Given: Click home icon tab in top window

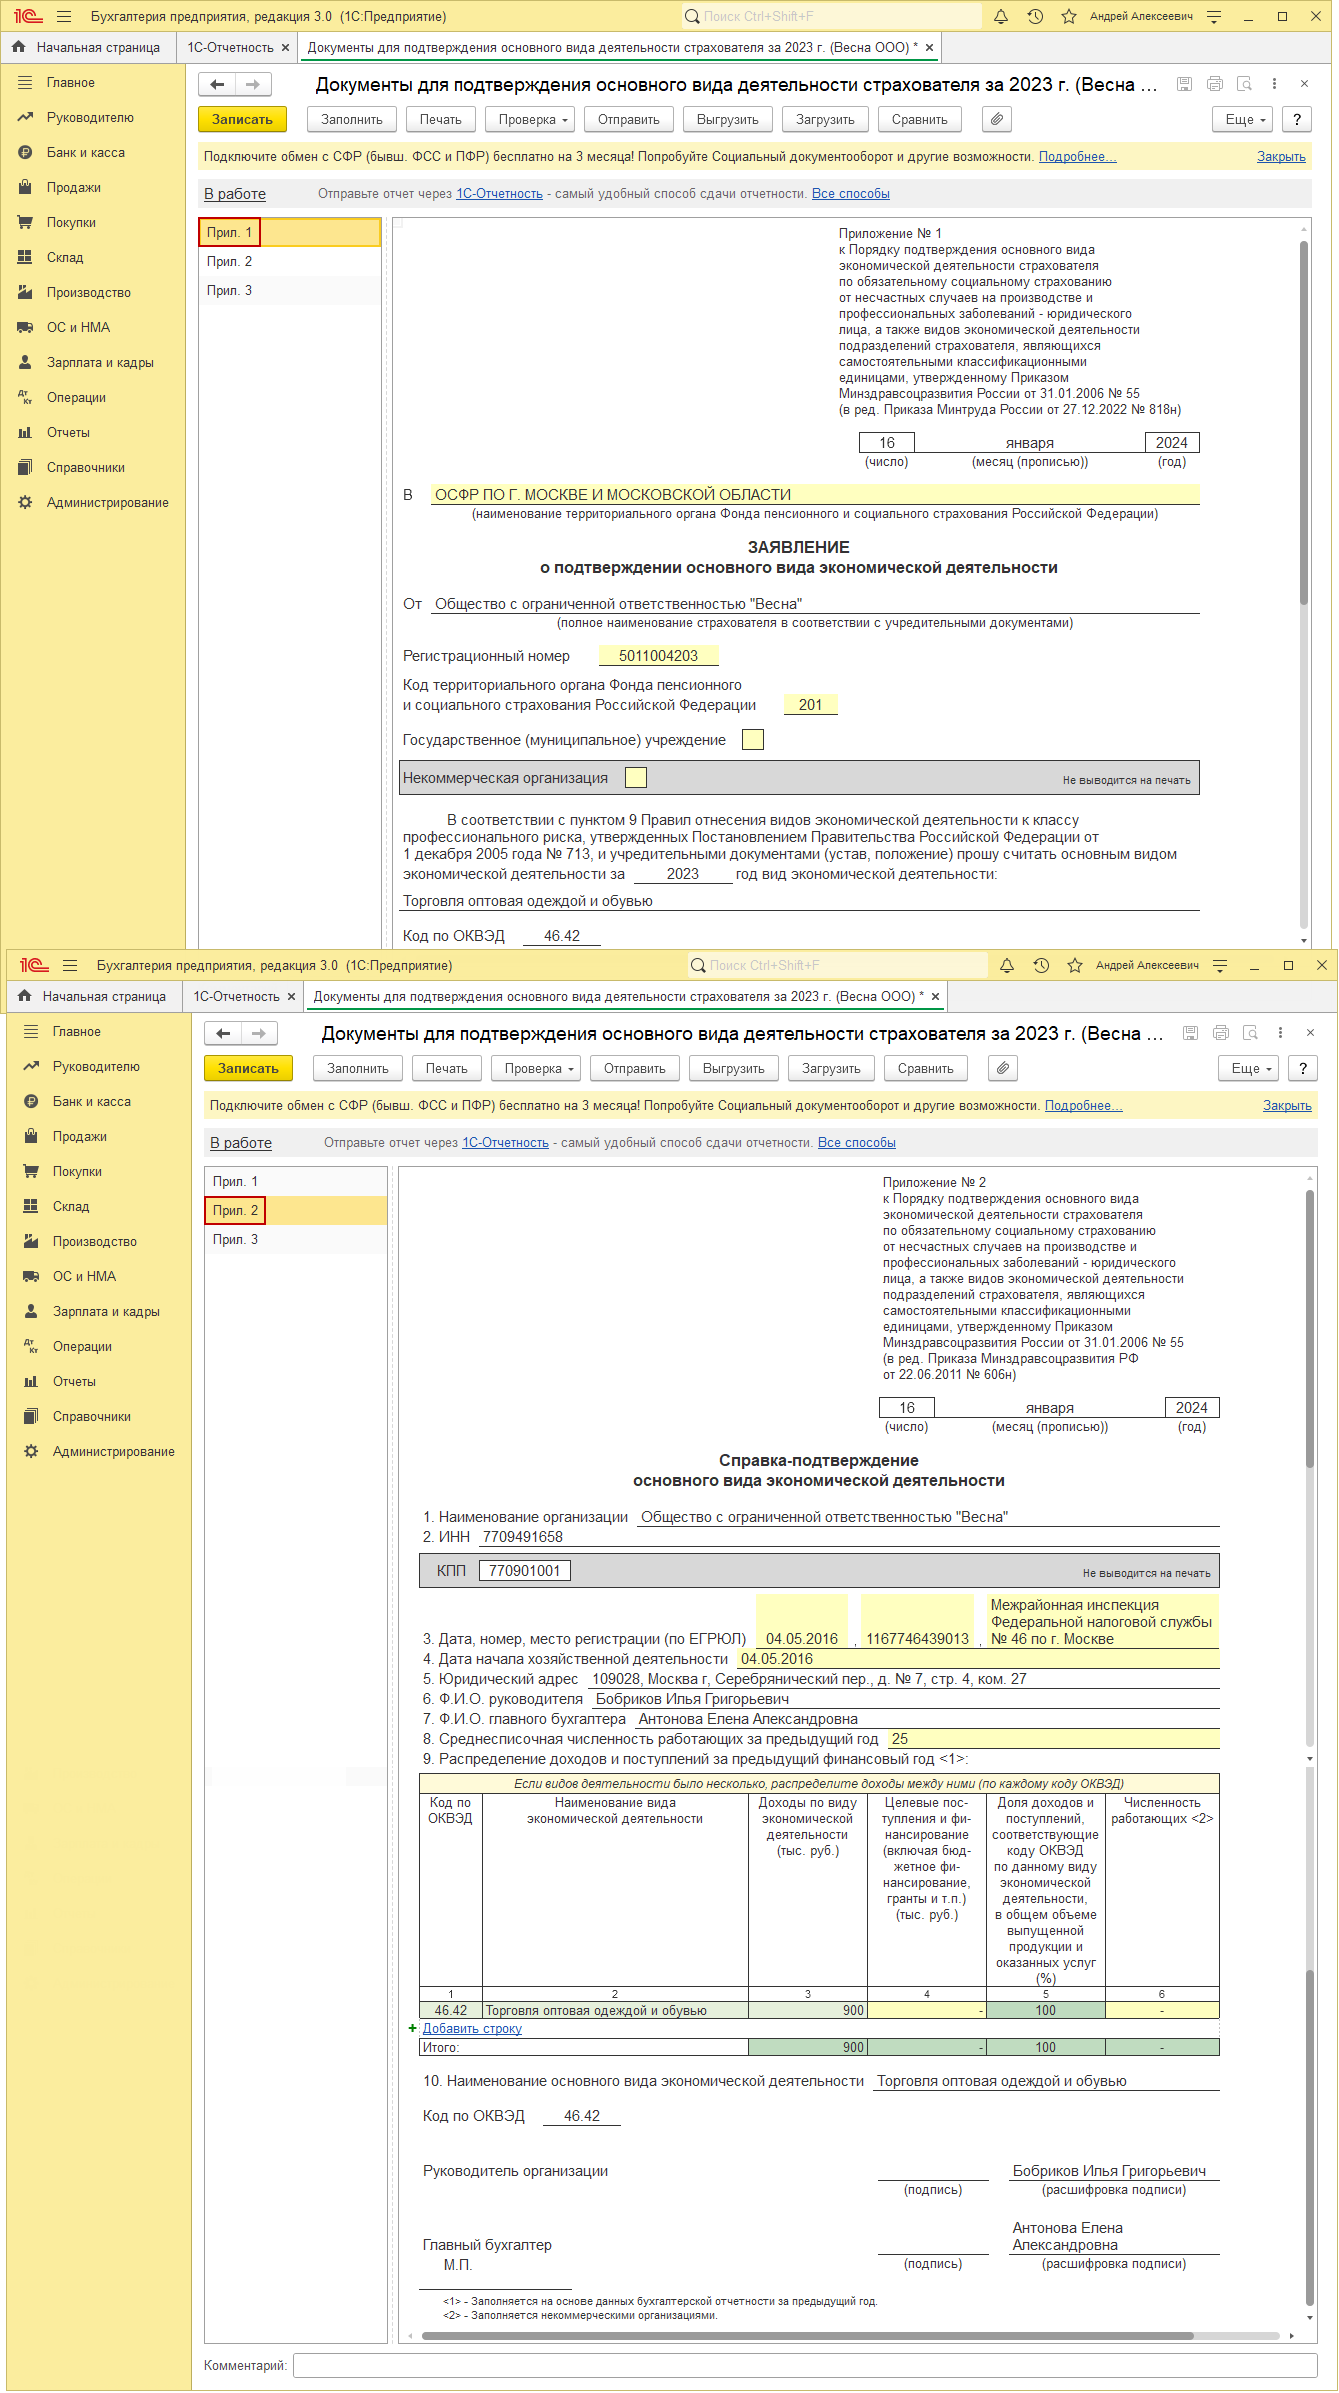Looking at the screenshot, I should tap(19, 47).
